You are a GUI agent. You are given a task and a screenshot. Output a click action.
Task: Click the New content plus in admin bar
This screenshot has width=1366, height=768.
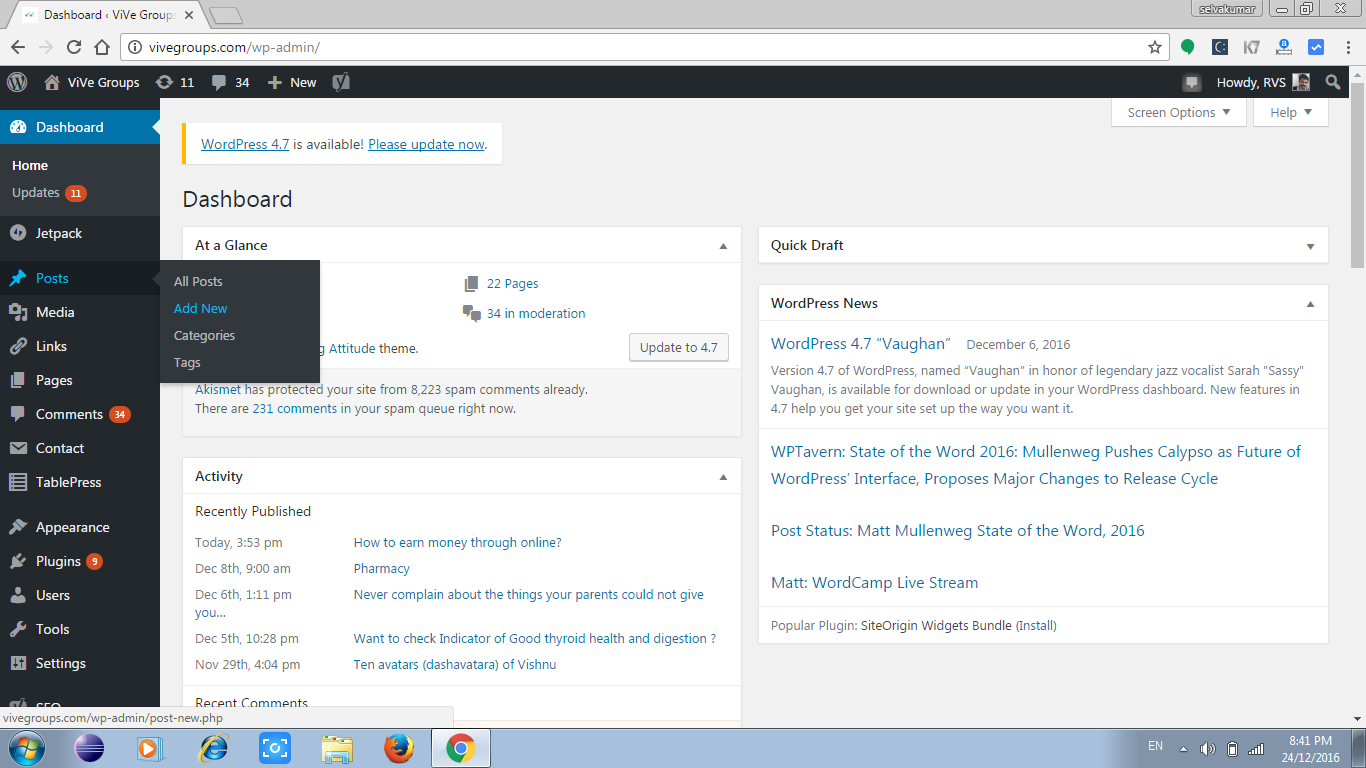click(292, 82)
